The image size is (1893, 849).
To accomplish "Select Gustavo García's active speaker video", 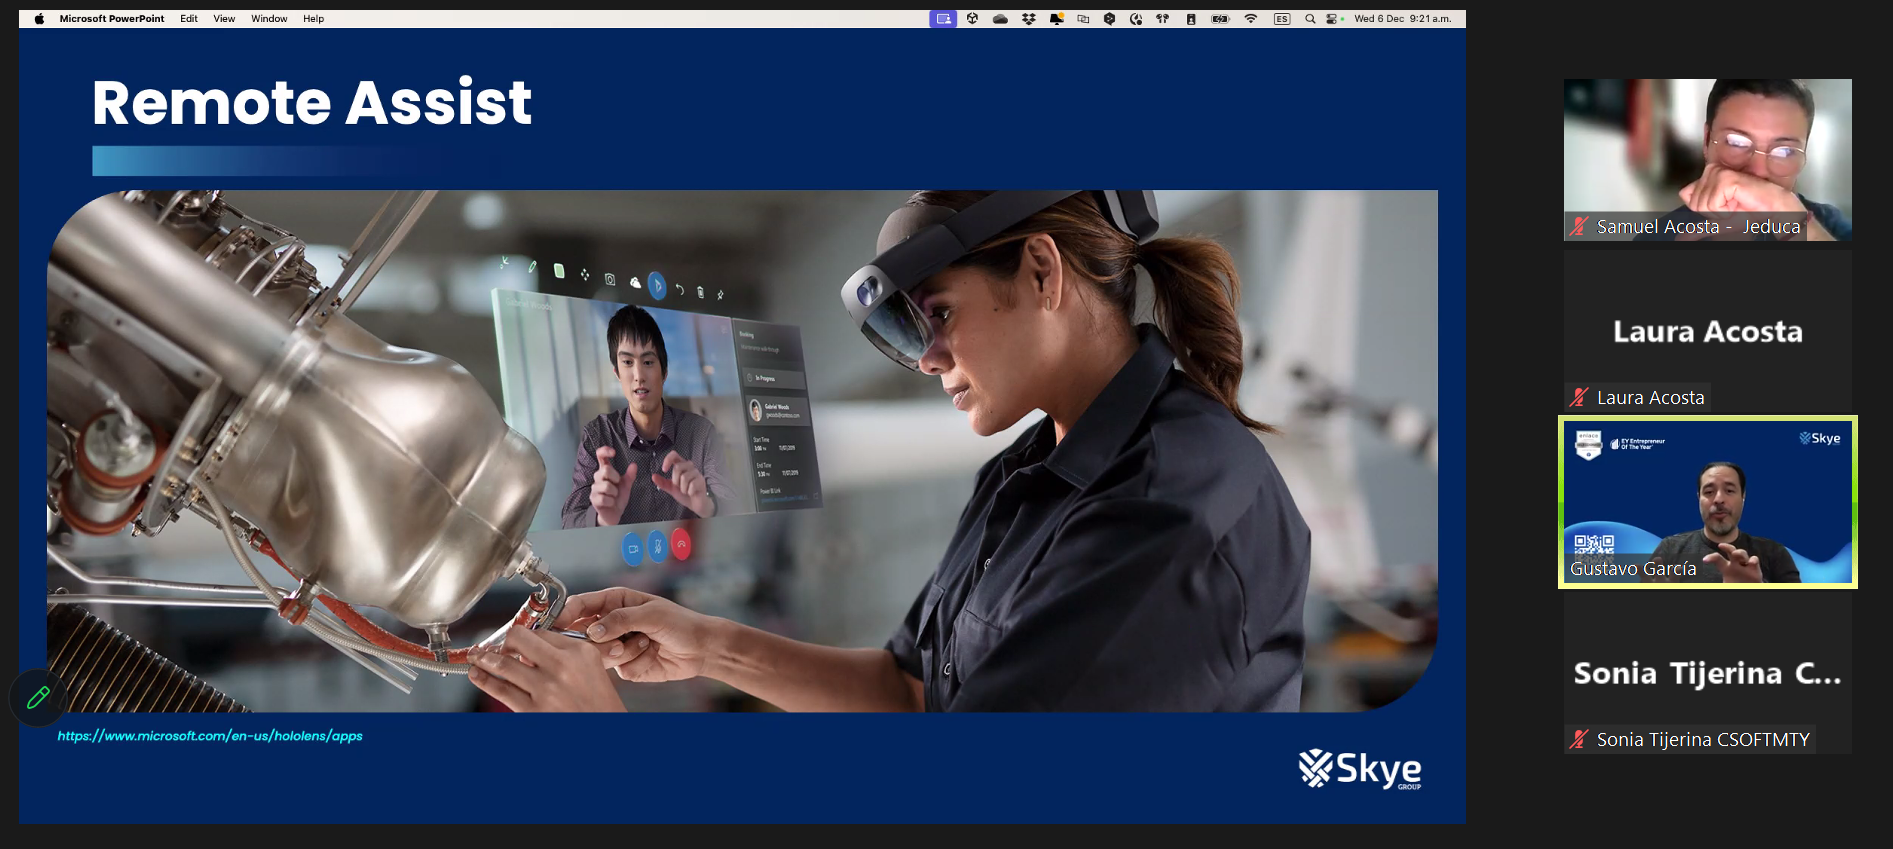I will click(1708, 502).
